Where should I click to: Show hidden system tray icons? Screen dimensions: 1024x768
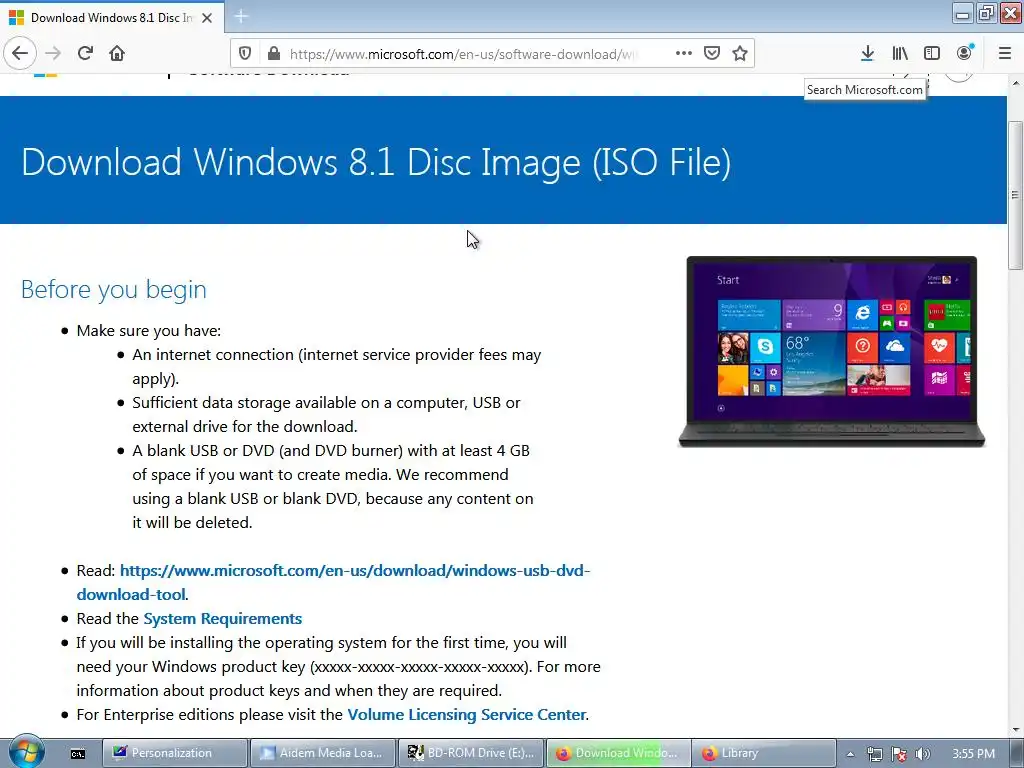pos(850,754)
